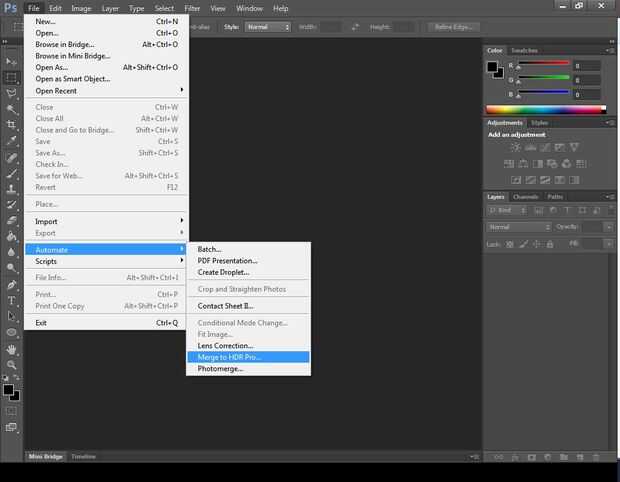Toggle the type layer filter button
620x482 pixels.
[x=567, y=210]
